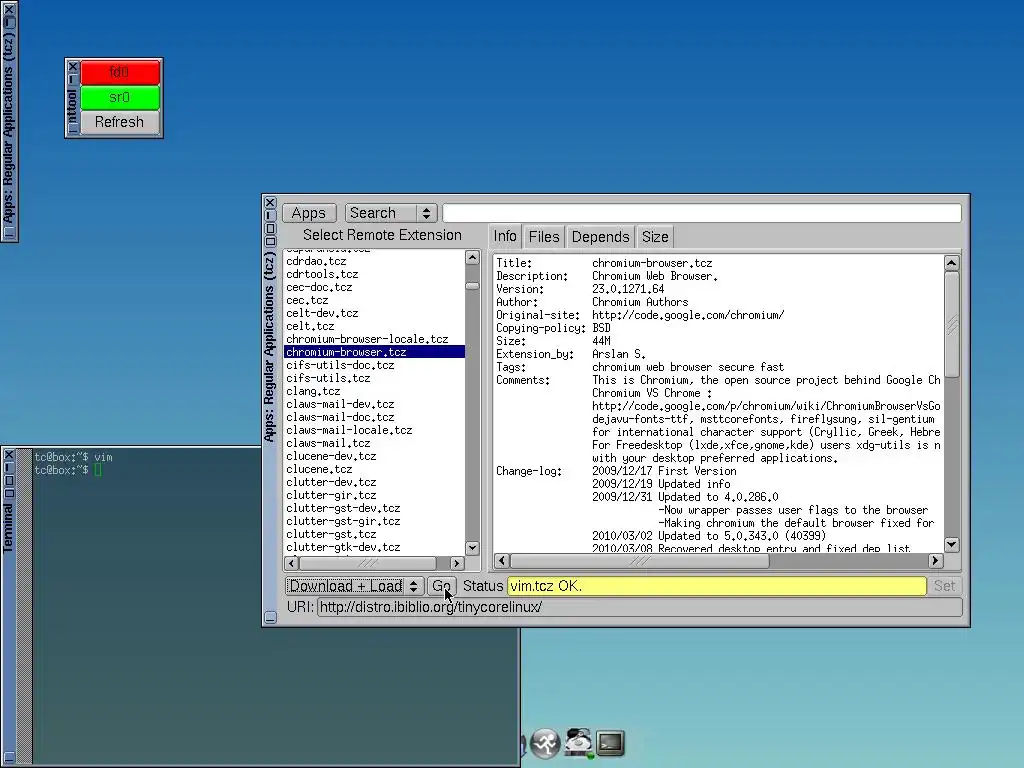Click the Go button

click(442, 586)
